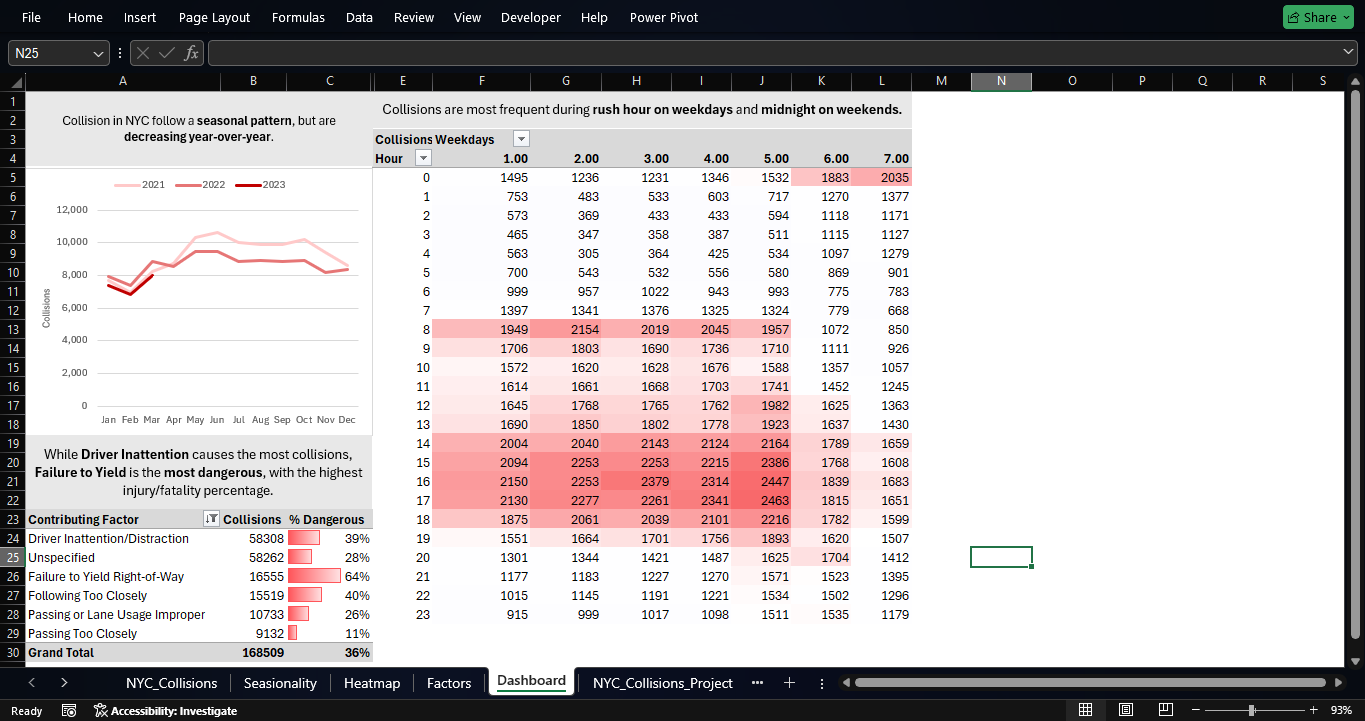Open the Name Box dropdown arrow
The height and width of the screenshot is (721, 1365).
click(98, 53)
